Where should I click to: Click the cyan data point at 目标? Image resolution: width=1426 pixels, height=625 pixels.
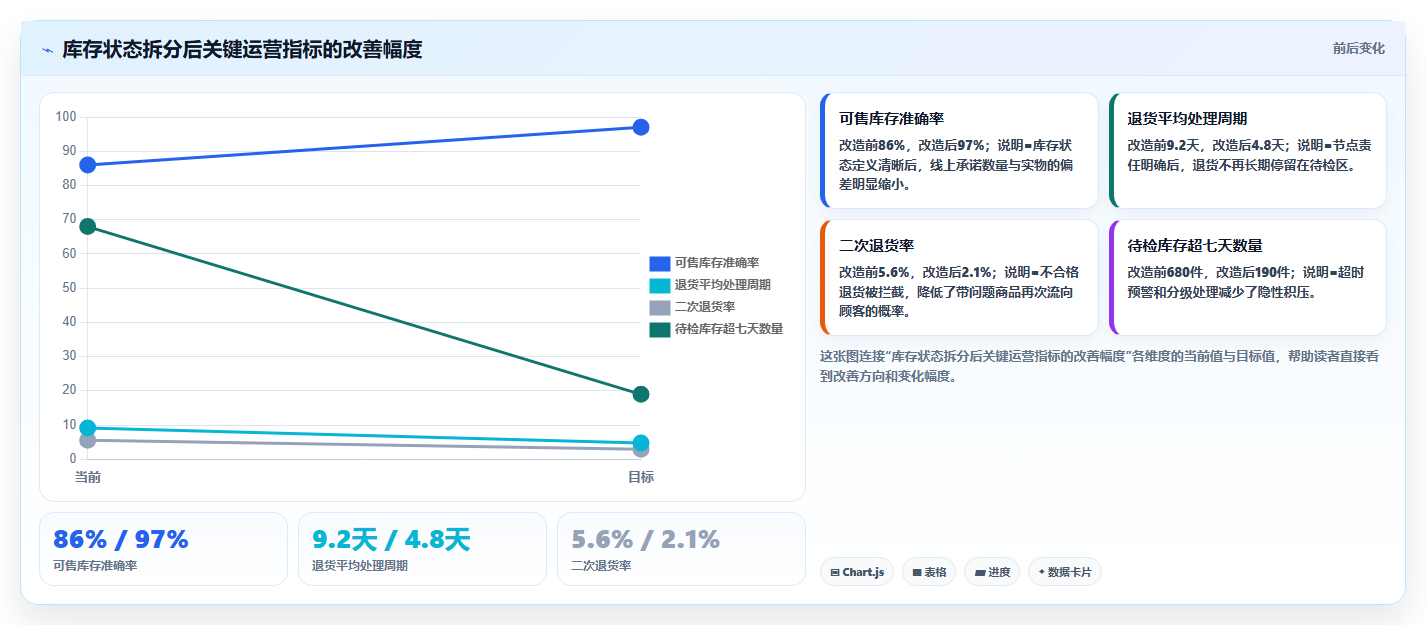(641, 443)
